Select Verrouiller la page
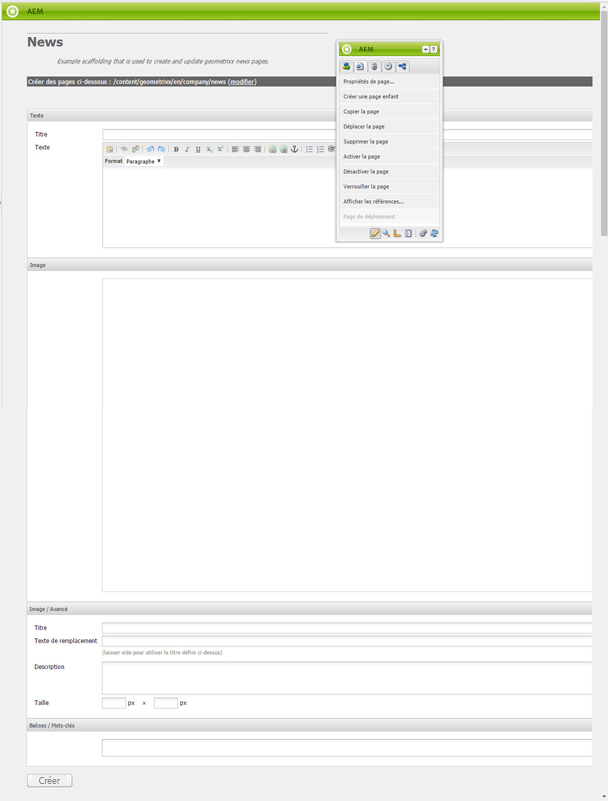 point(389,186)
